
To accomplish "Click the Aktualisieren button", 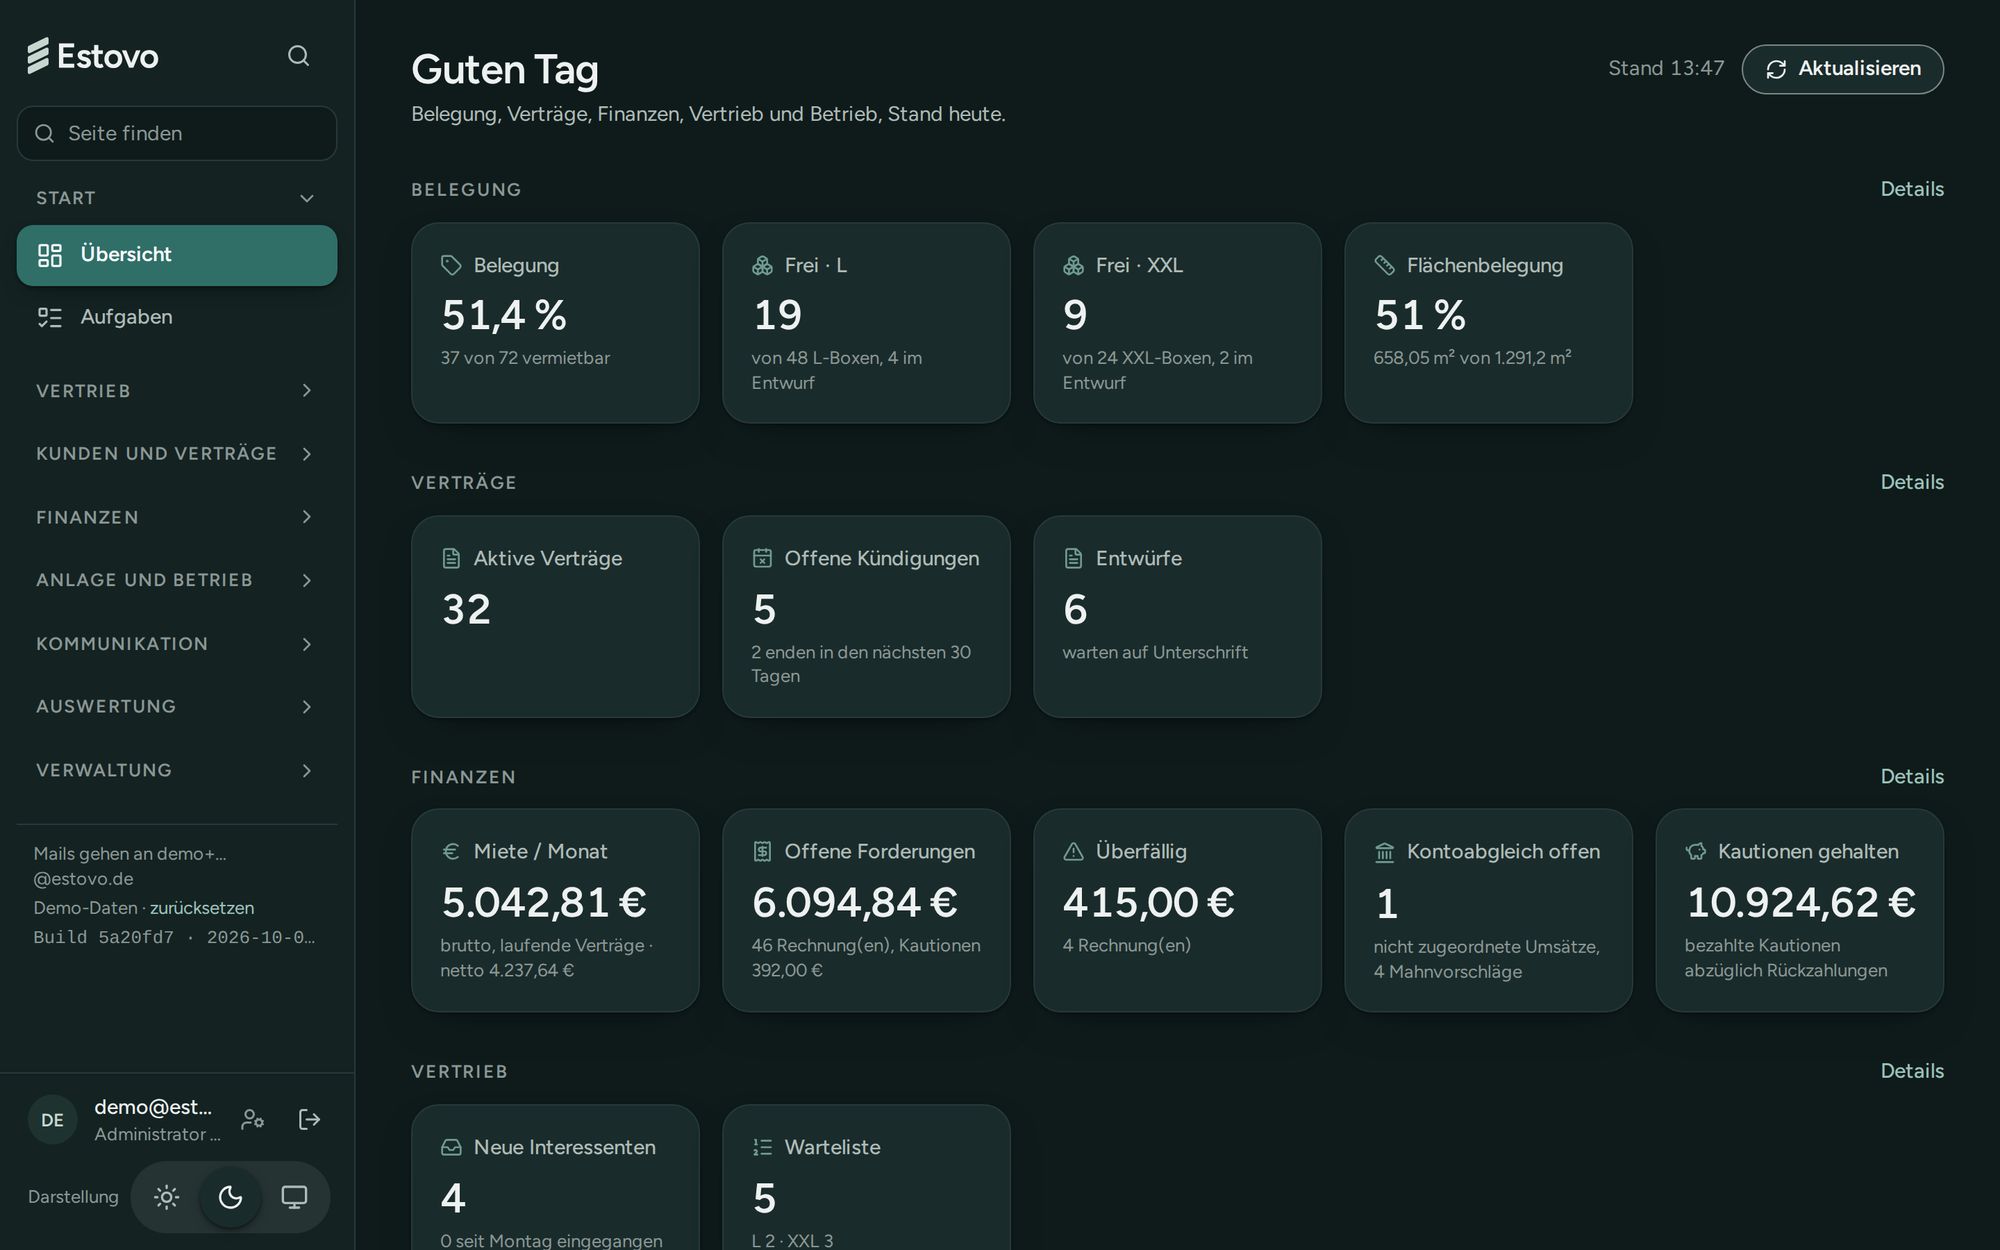I will [1842, 69].
